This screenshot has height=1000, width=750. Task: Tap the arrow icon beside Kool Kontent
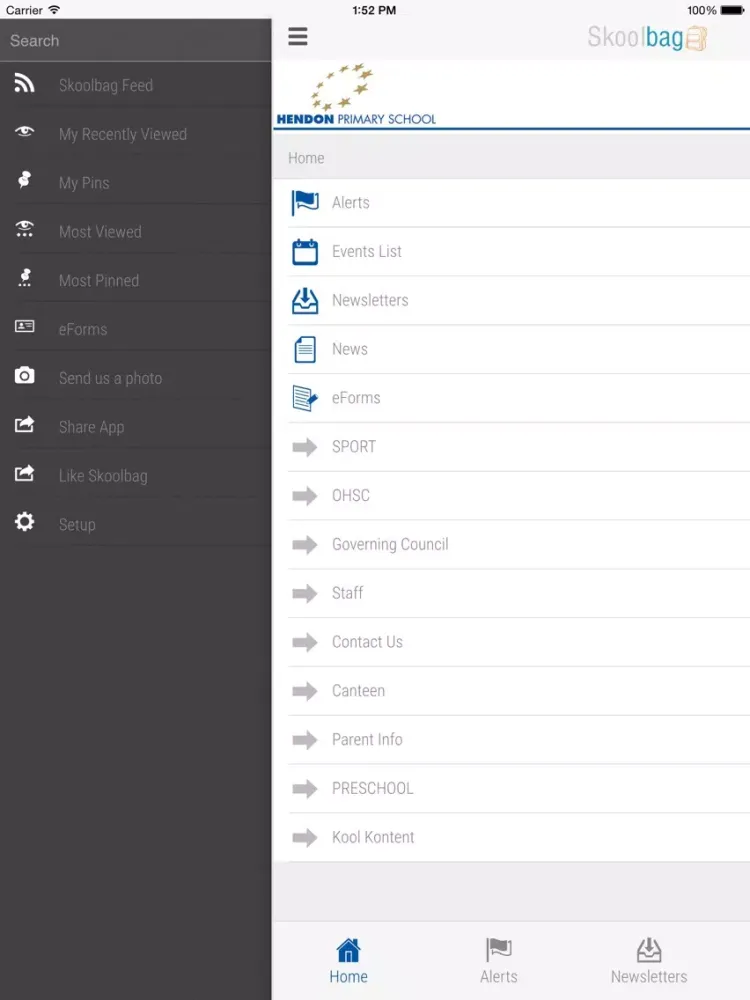(305, 837)
